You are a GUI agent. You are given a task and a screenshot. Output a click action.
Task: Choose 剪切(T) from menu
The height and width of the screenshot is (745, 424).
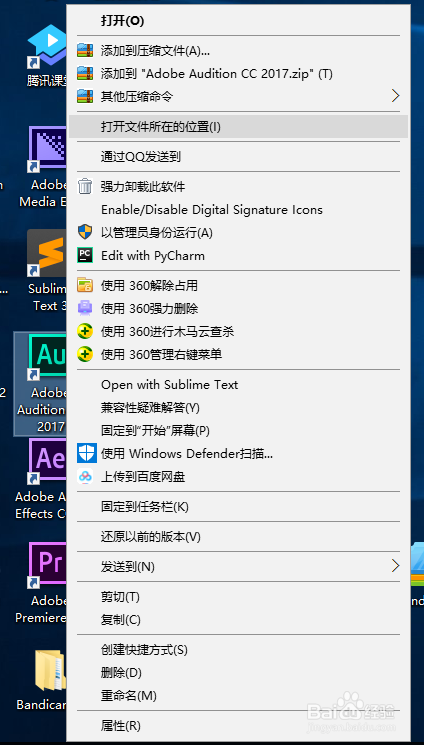(x=239, y=596)
